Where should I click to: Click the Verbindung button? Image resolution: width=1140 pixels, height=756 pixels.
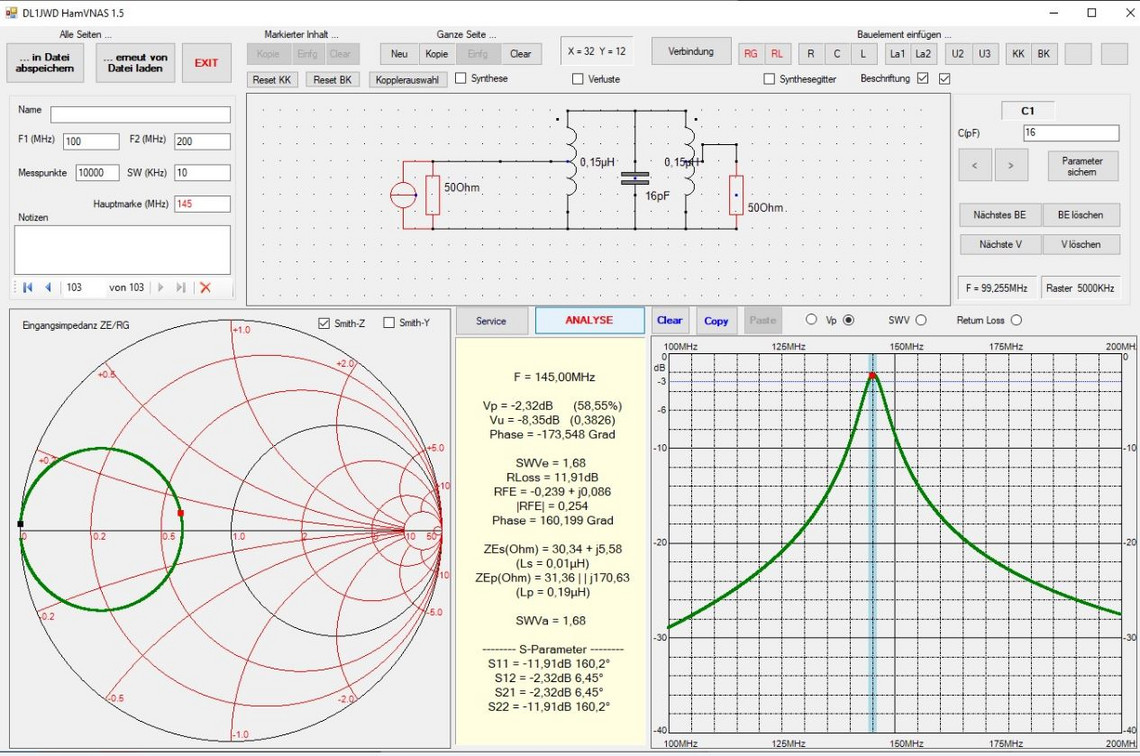[691, 52]
